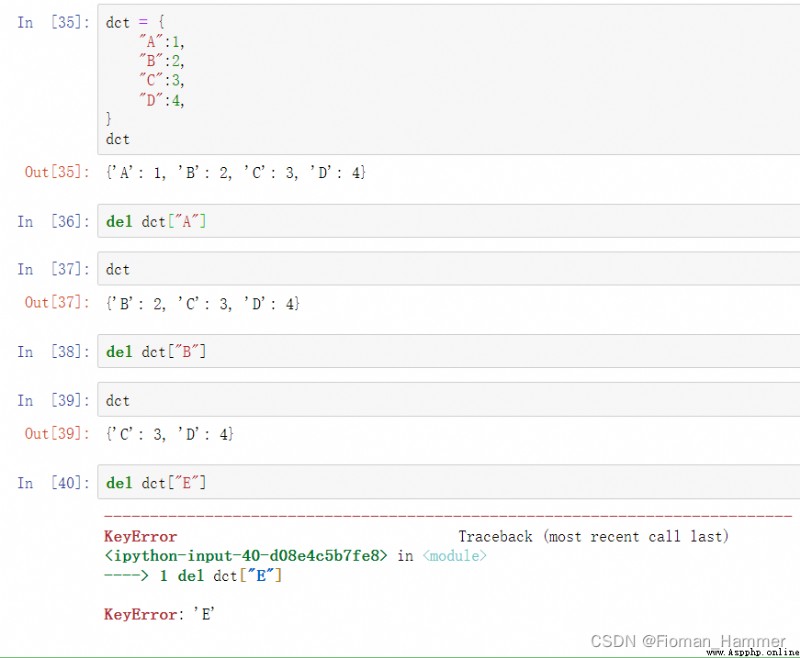
Task: Select the del dct["E"] code cell
Action: click(x=448, y=482)
